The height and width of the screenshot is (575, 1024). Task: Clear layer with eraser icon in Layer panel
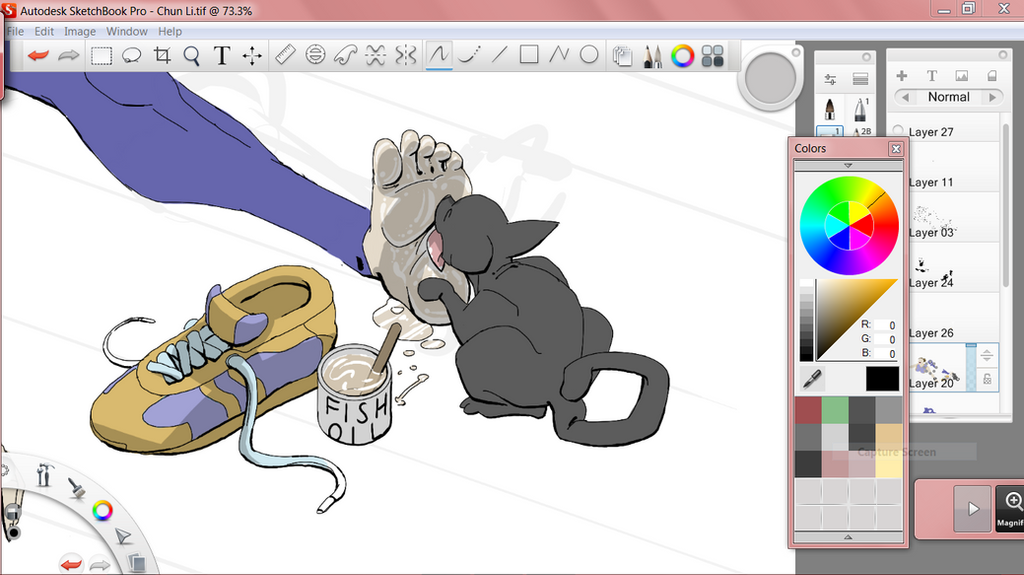click(x=992, y=76)
